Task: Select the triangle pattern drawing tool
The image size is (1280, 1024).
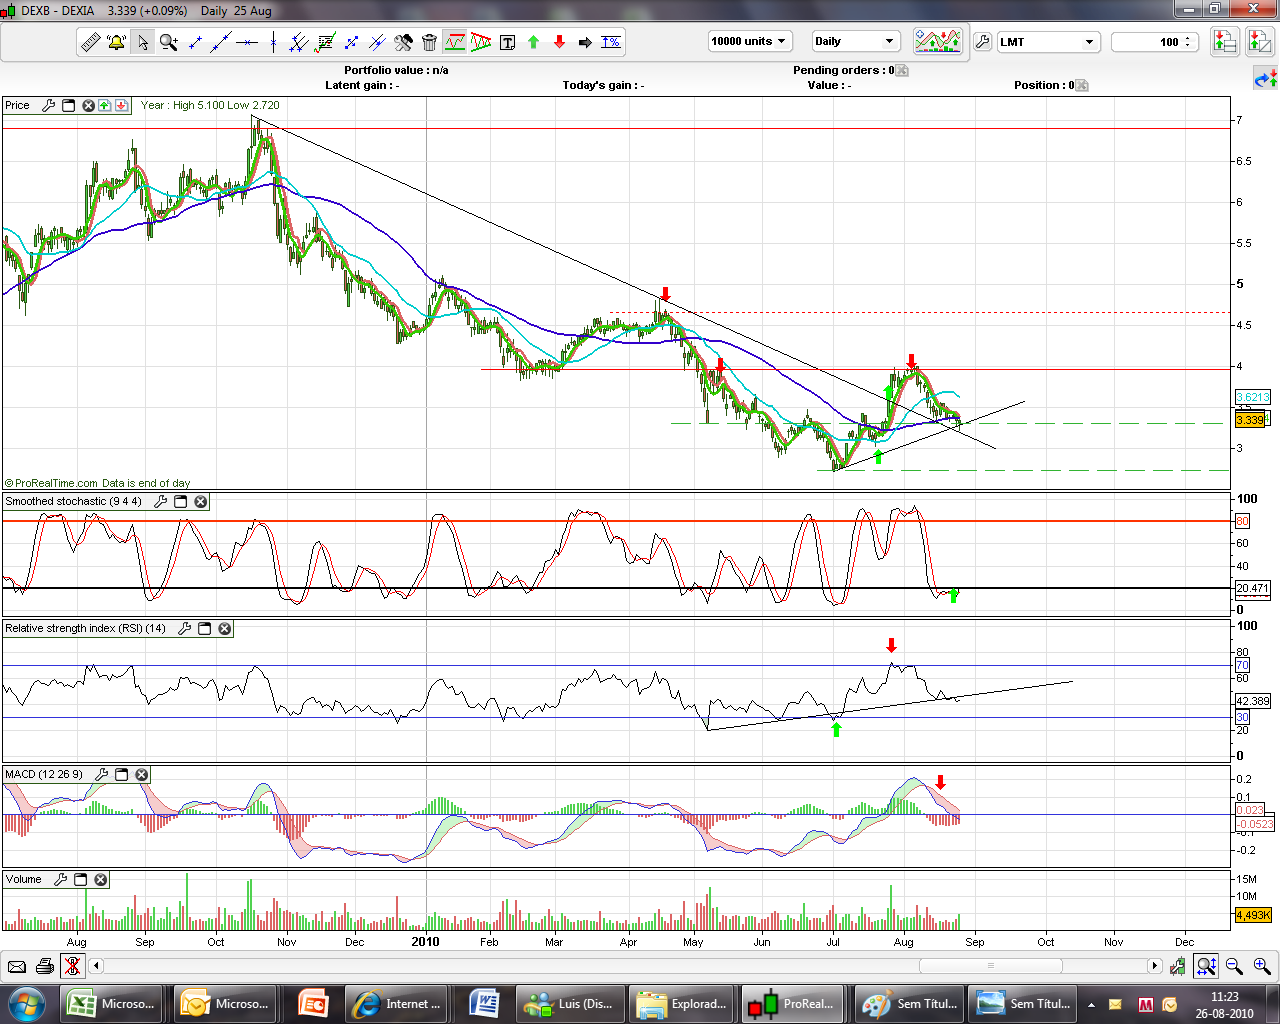Action: pyautogui.click(x=481, y=42)
